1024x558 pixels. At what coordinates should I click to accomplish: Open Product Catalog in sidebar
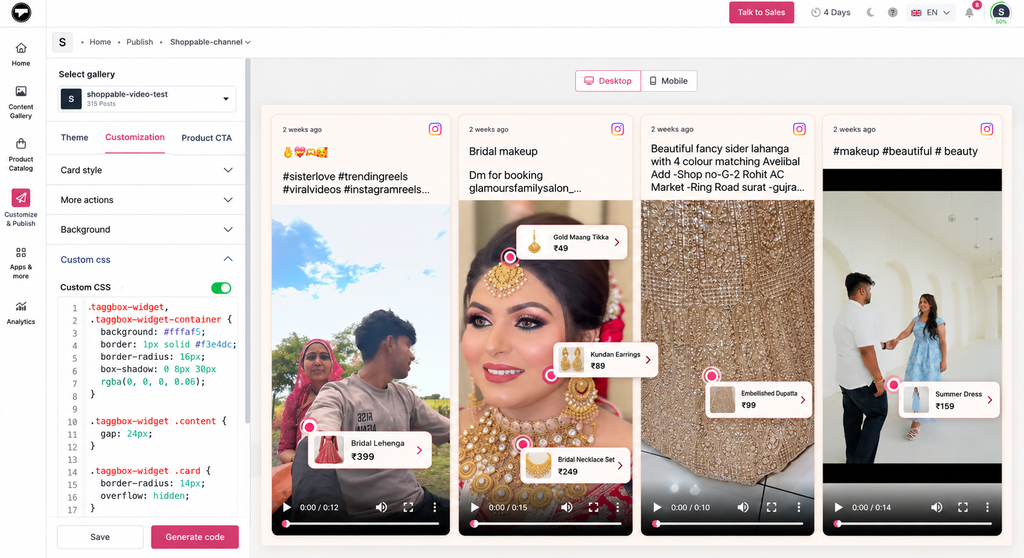coord(21,155)
